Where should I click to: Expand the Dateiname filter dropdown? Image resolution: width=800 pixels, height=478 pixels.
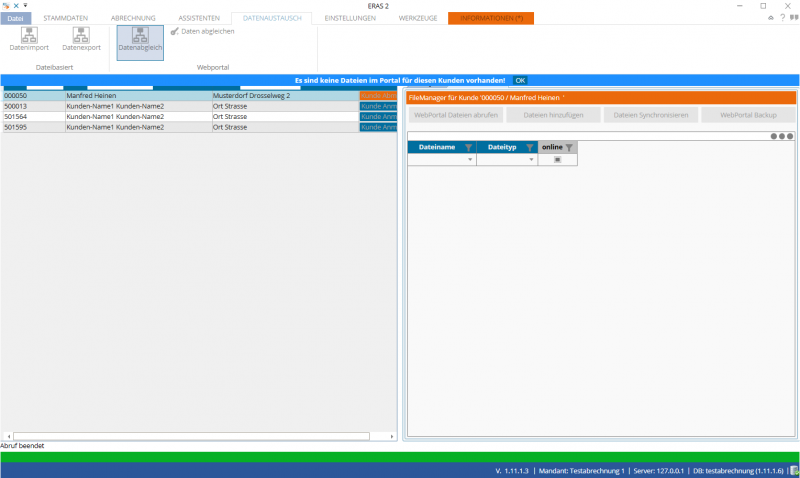tap(470, 160)
